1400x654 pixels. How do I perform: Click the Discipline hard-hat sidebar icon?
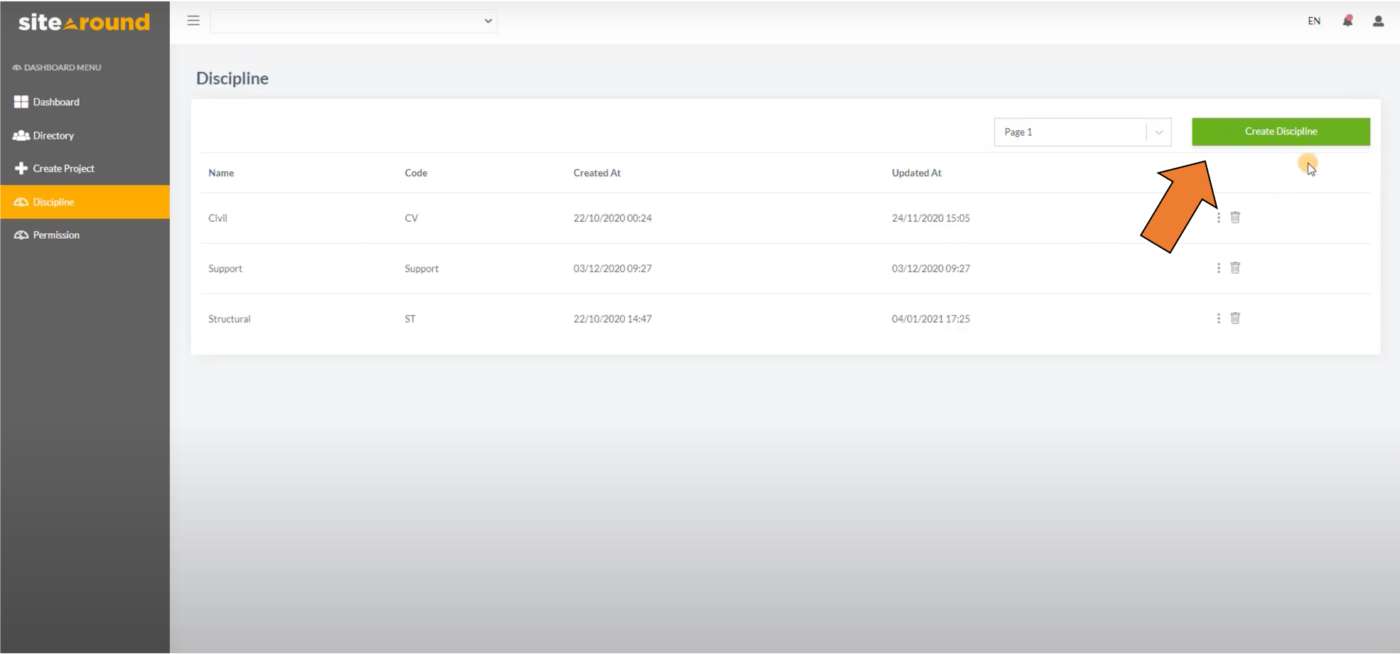(x=20, y=201)
